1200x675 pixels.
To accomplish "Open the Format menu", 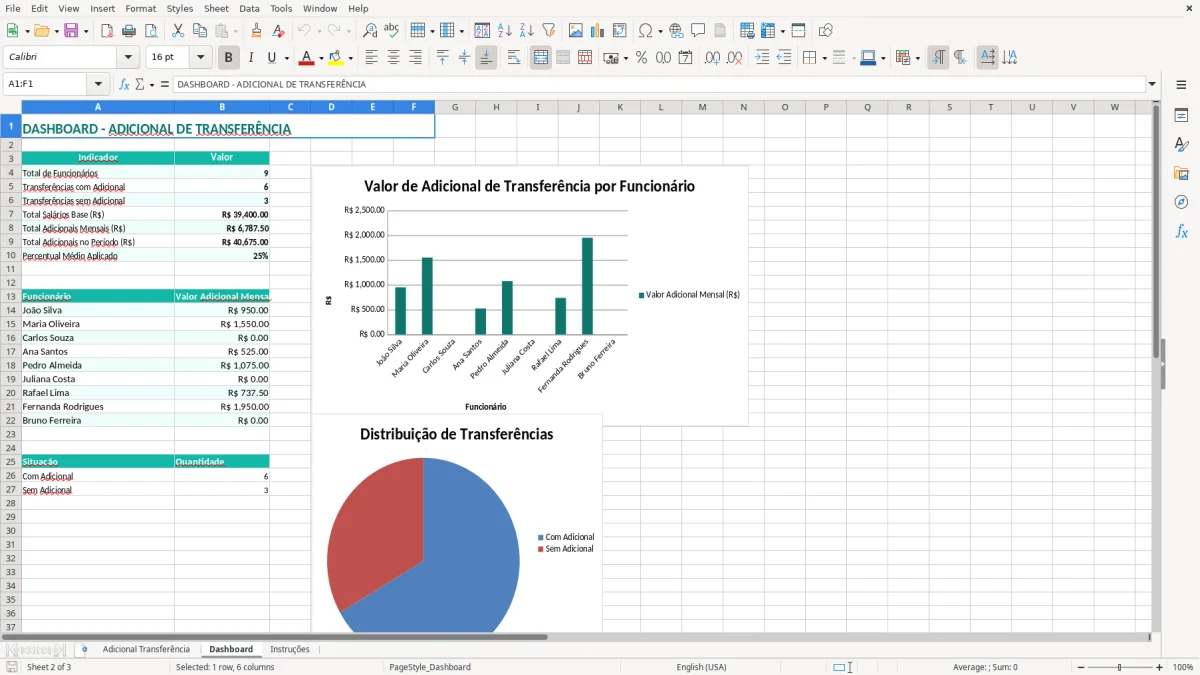I will [141, 8].
